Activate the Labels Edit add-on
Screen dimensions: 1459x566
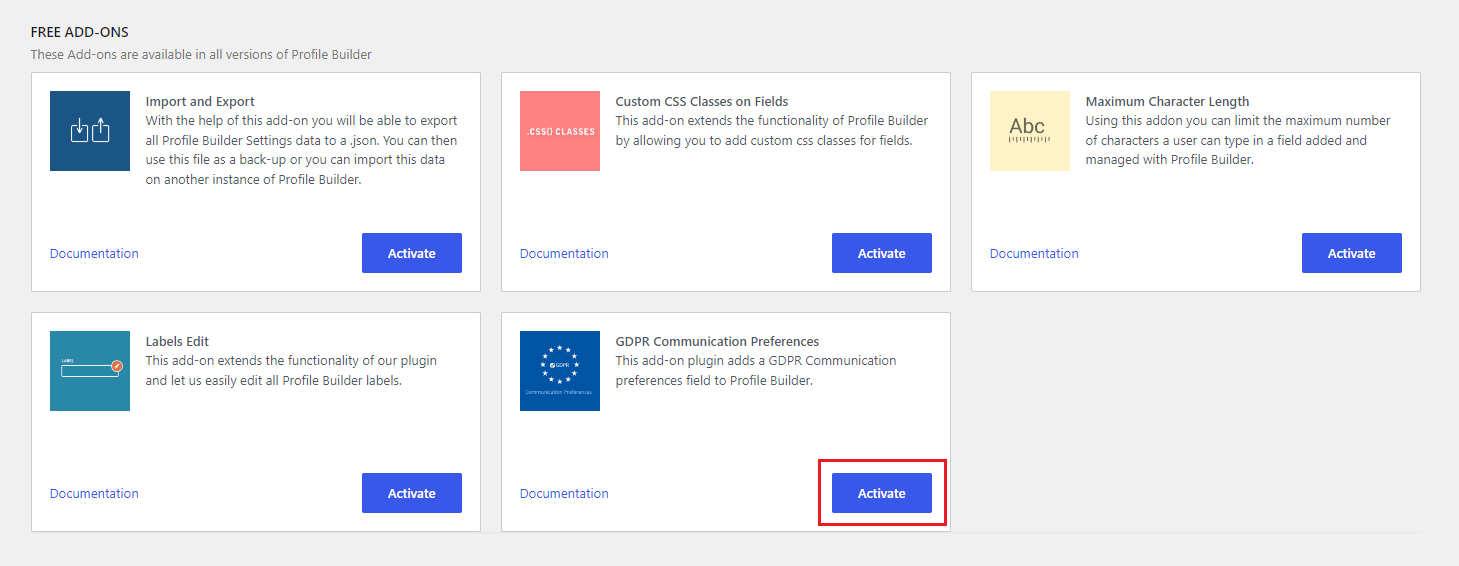point(412,493)
